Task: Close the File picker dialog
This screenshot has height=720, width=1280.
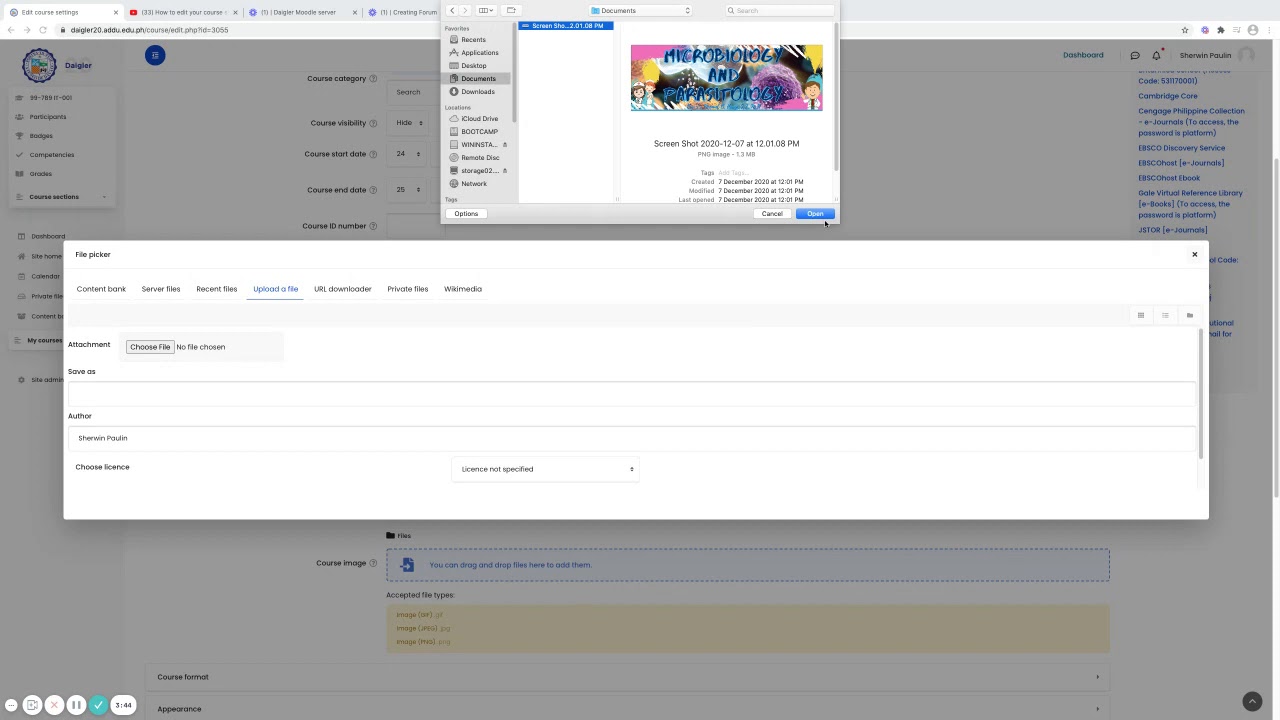Action: (1194, 254)
